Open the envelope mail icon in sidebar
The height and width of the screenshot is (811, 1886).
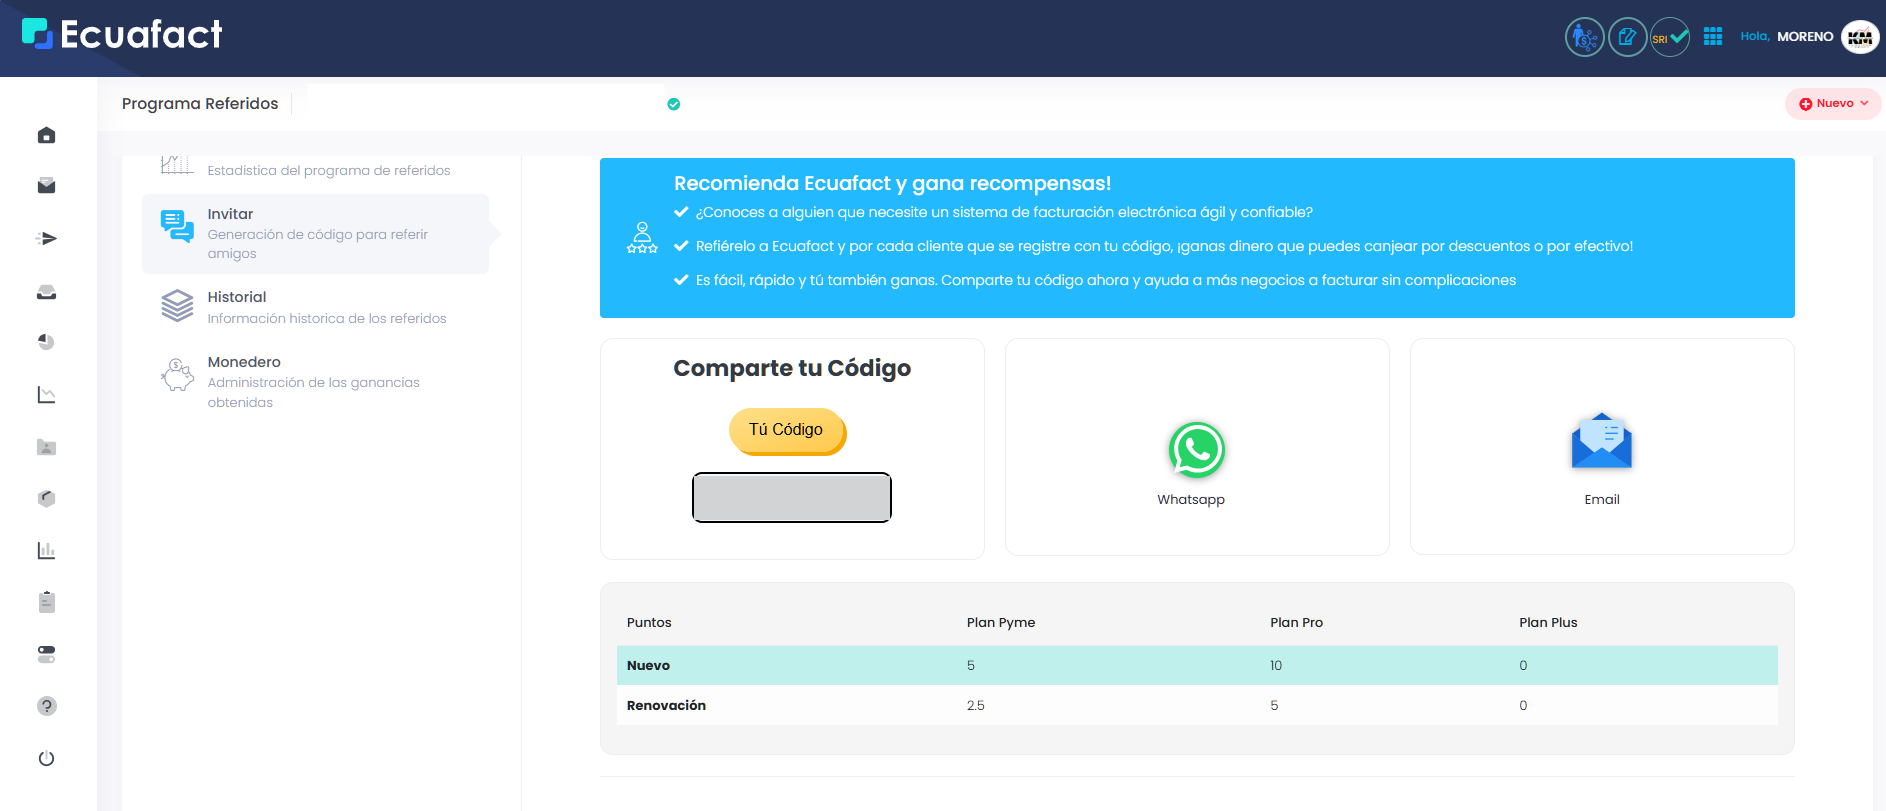(46, 186)
